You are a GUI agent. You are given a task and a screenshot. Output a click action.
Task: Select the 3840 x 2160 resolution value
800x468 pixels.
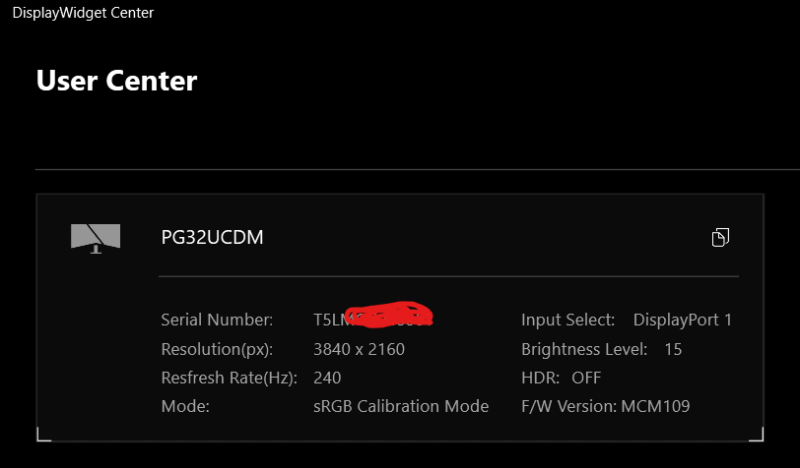coord(359,349)
